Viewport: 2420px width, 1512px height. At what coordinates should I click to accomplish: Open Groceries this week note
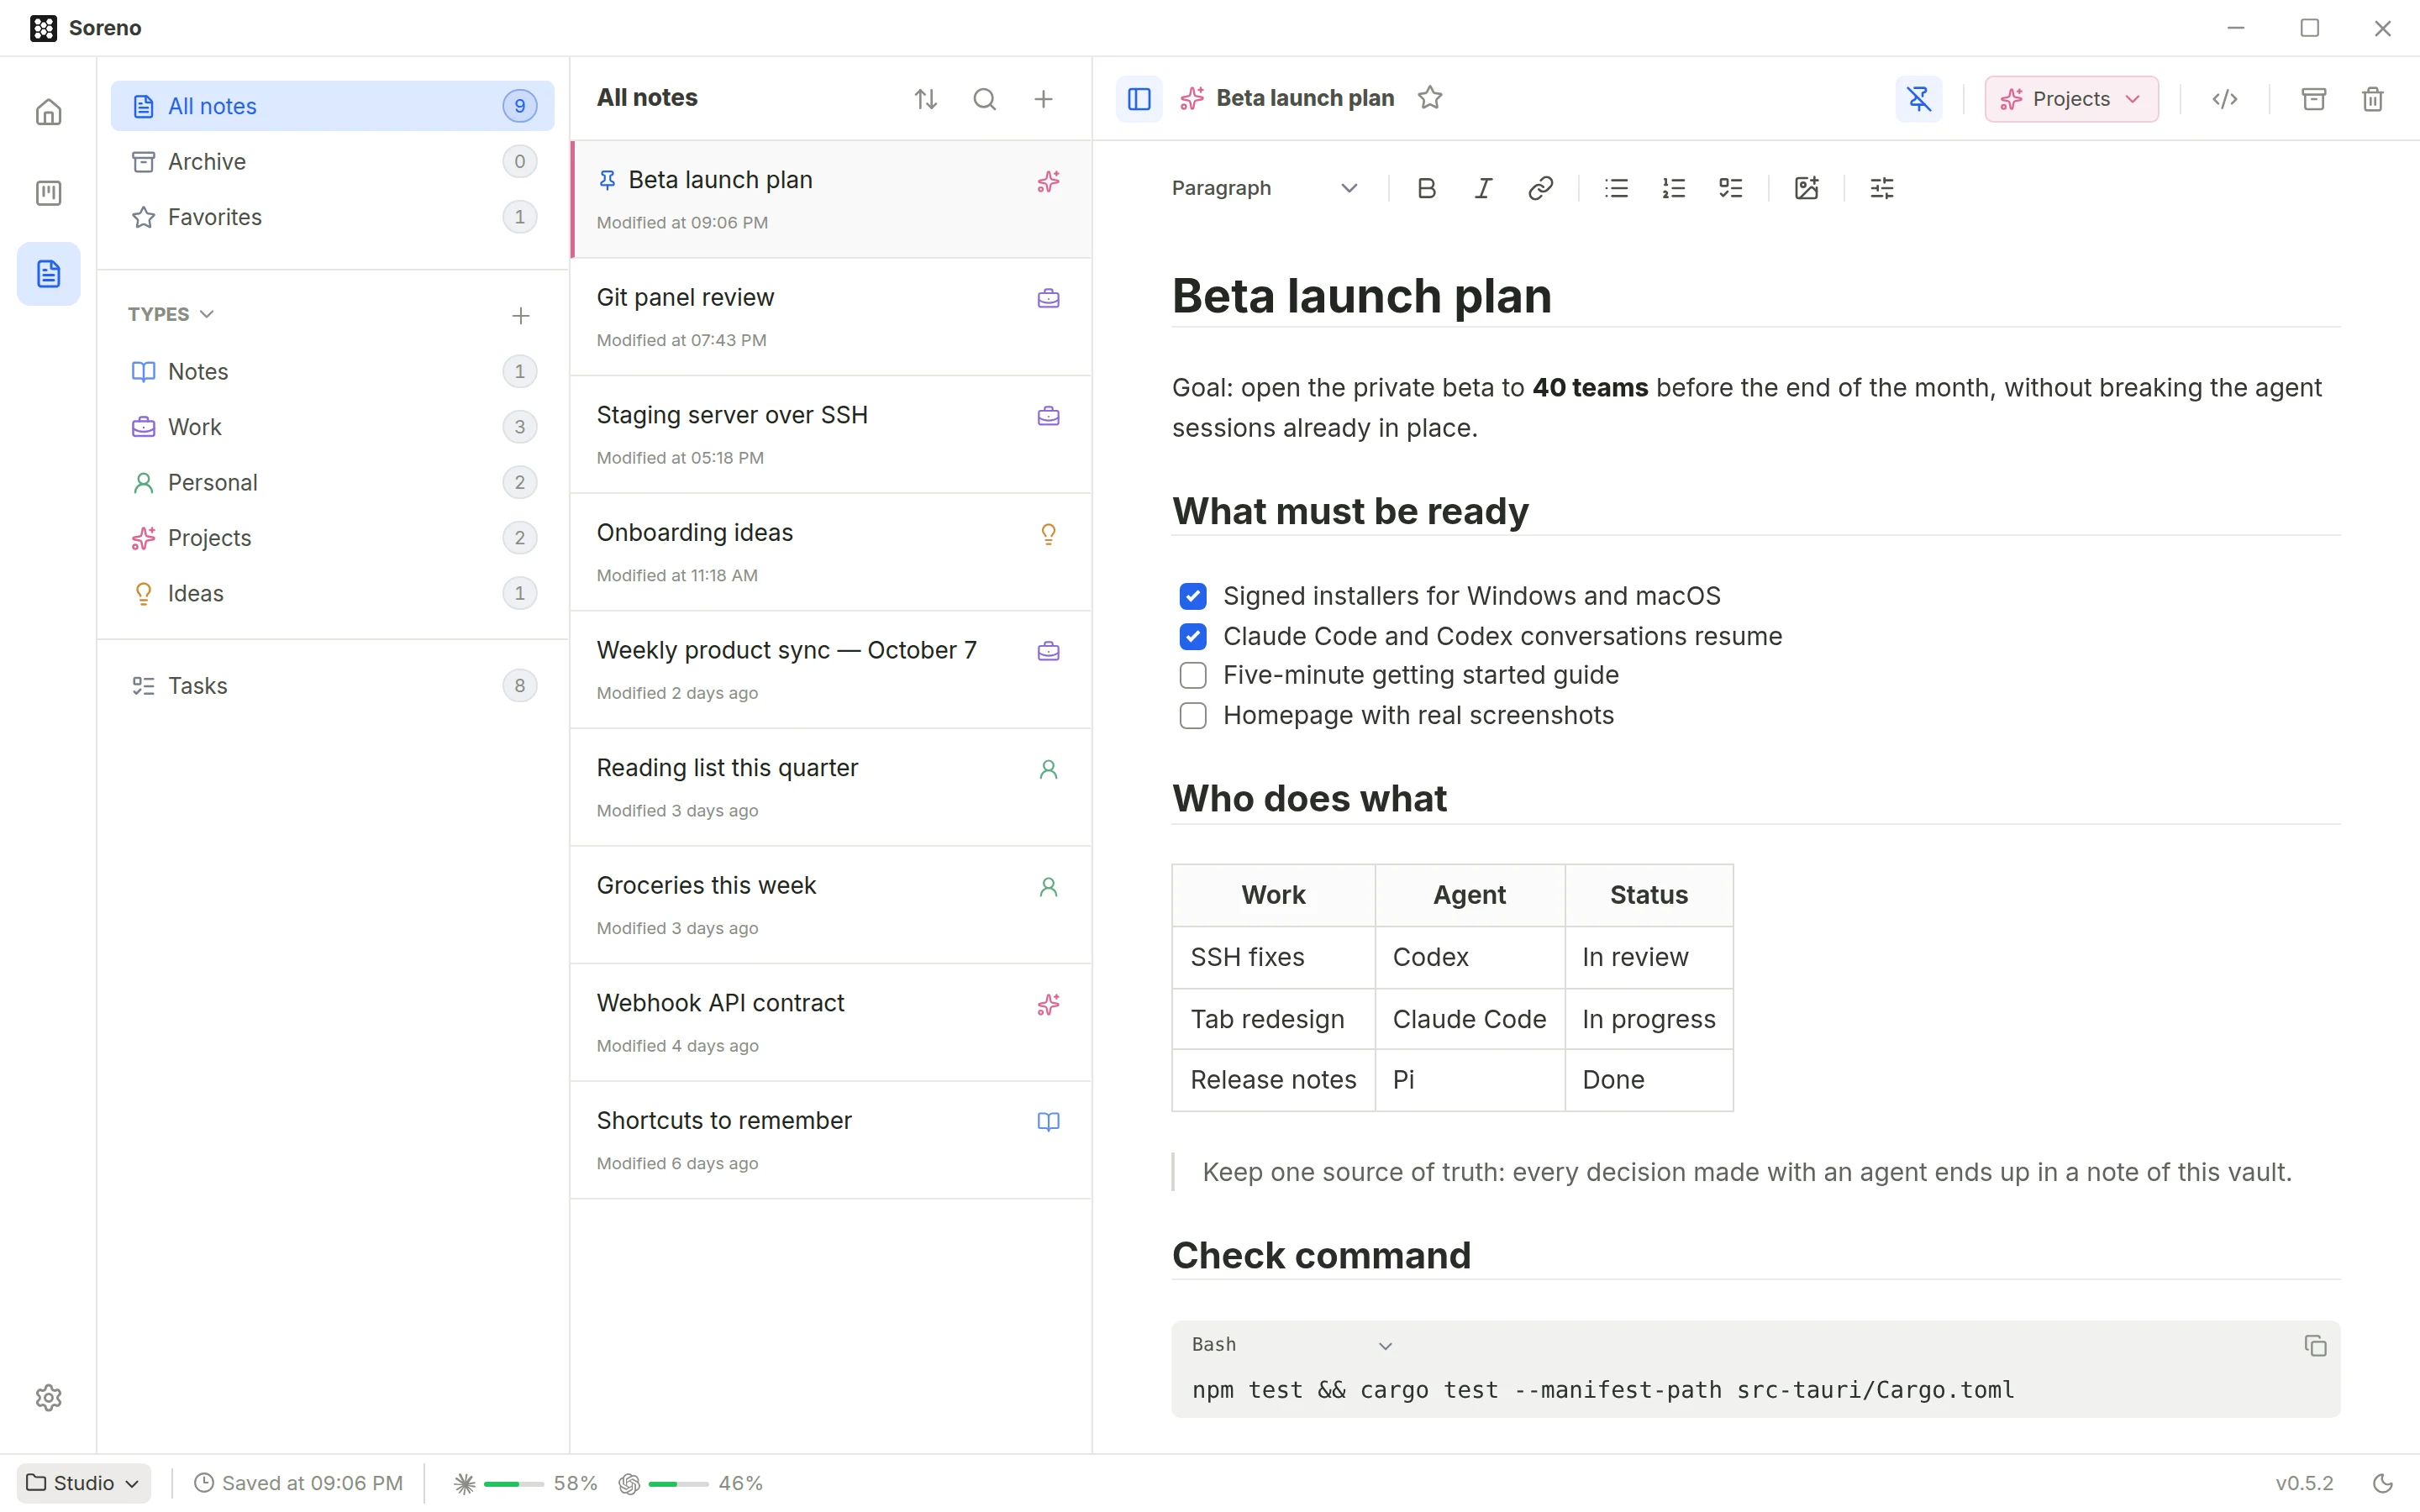coord(831,905)
